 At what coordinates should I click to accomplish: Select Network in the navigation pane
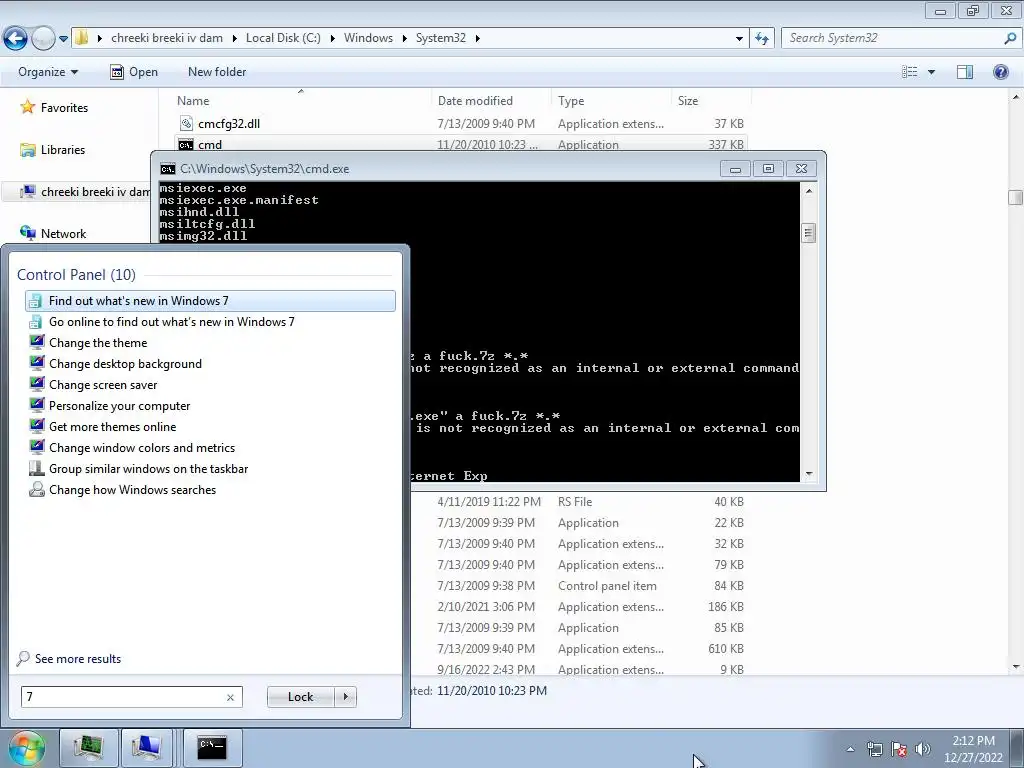point(53,233)
